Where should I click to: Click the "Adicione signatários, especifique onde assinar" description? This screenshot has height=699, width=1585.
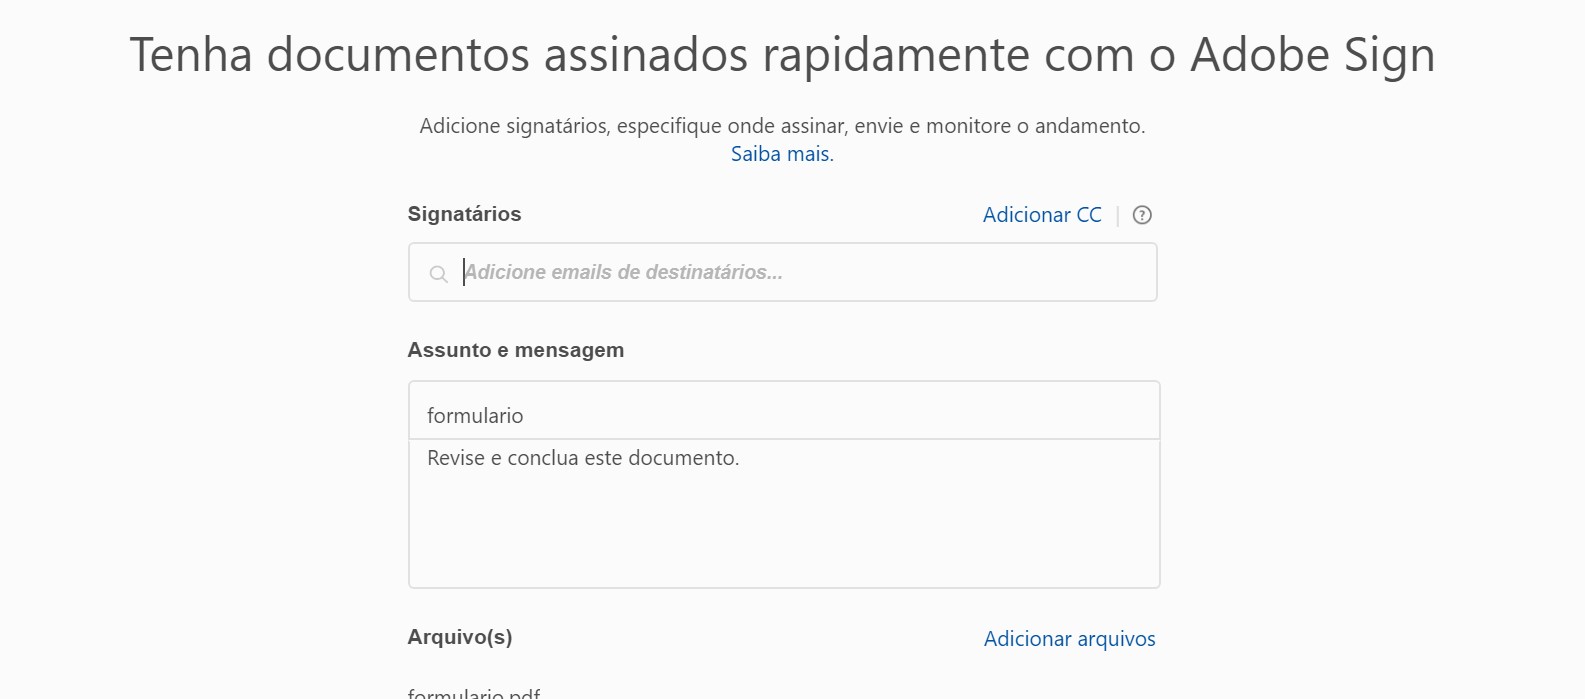pyautogui.click(x=782, y=126)
